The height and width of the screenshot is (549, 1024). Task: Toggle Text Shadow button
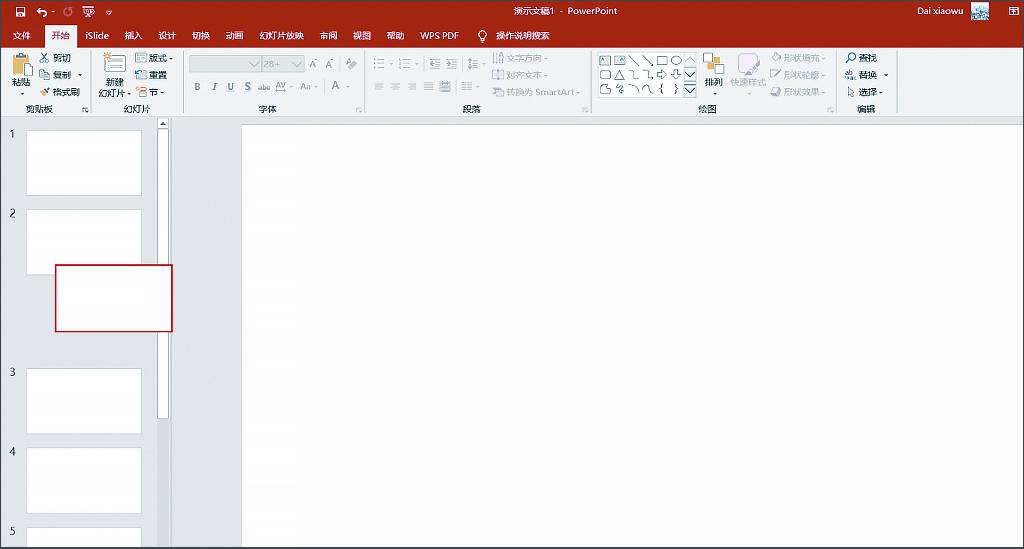248,86
